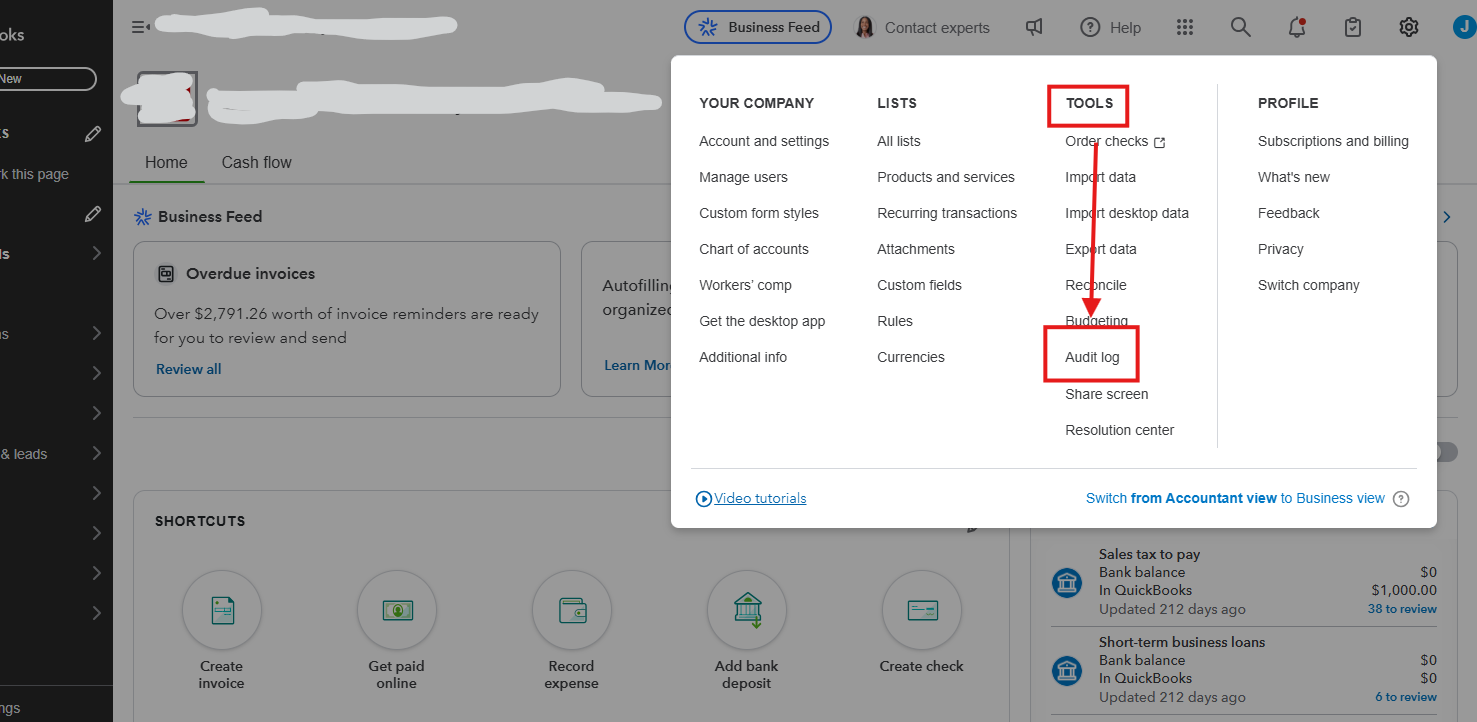Screen dimensions: 1477x722
Task: Open Recurring transactions
Action: [947, 213]
